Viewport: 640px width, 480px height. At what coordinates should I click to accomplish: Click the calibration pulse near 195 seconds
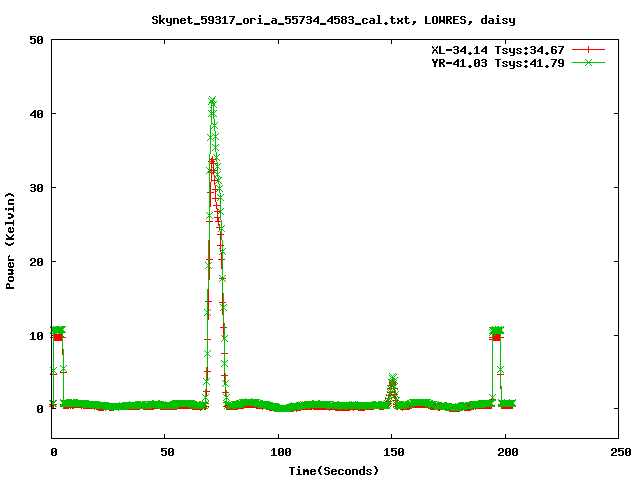point(496,331)
